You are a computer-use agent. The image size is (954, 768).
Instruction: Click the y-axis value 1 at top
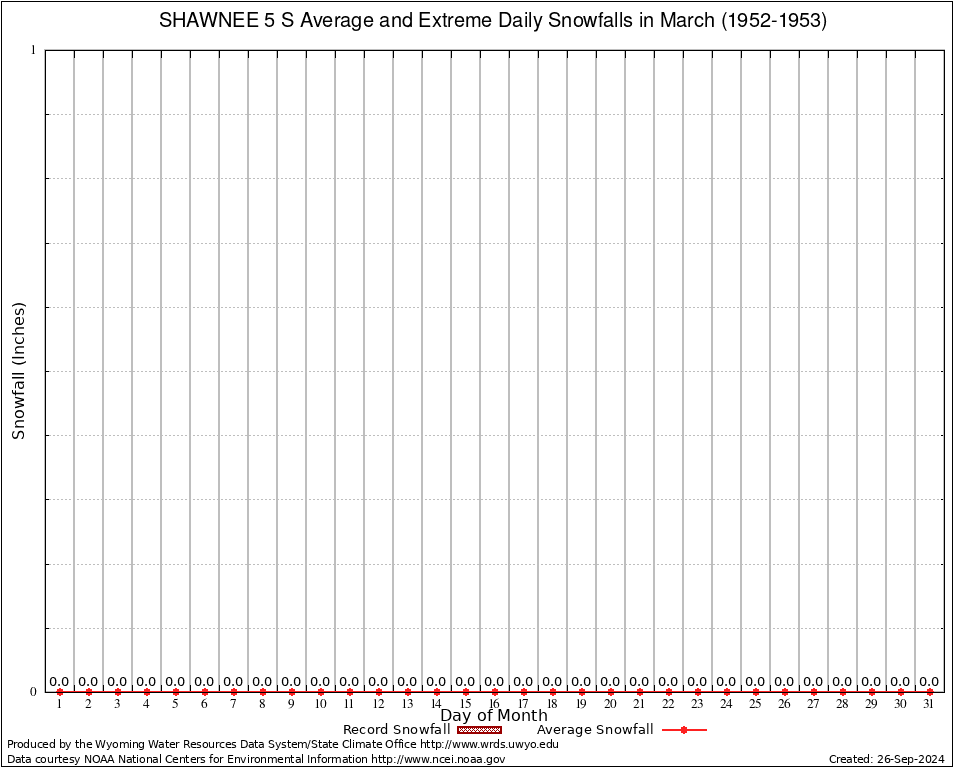click(x=33, y=50)
